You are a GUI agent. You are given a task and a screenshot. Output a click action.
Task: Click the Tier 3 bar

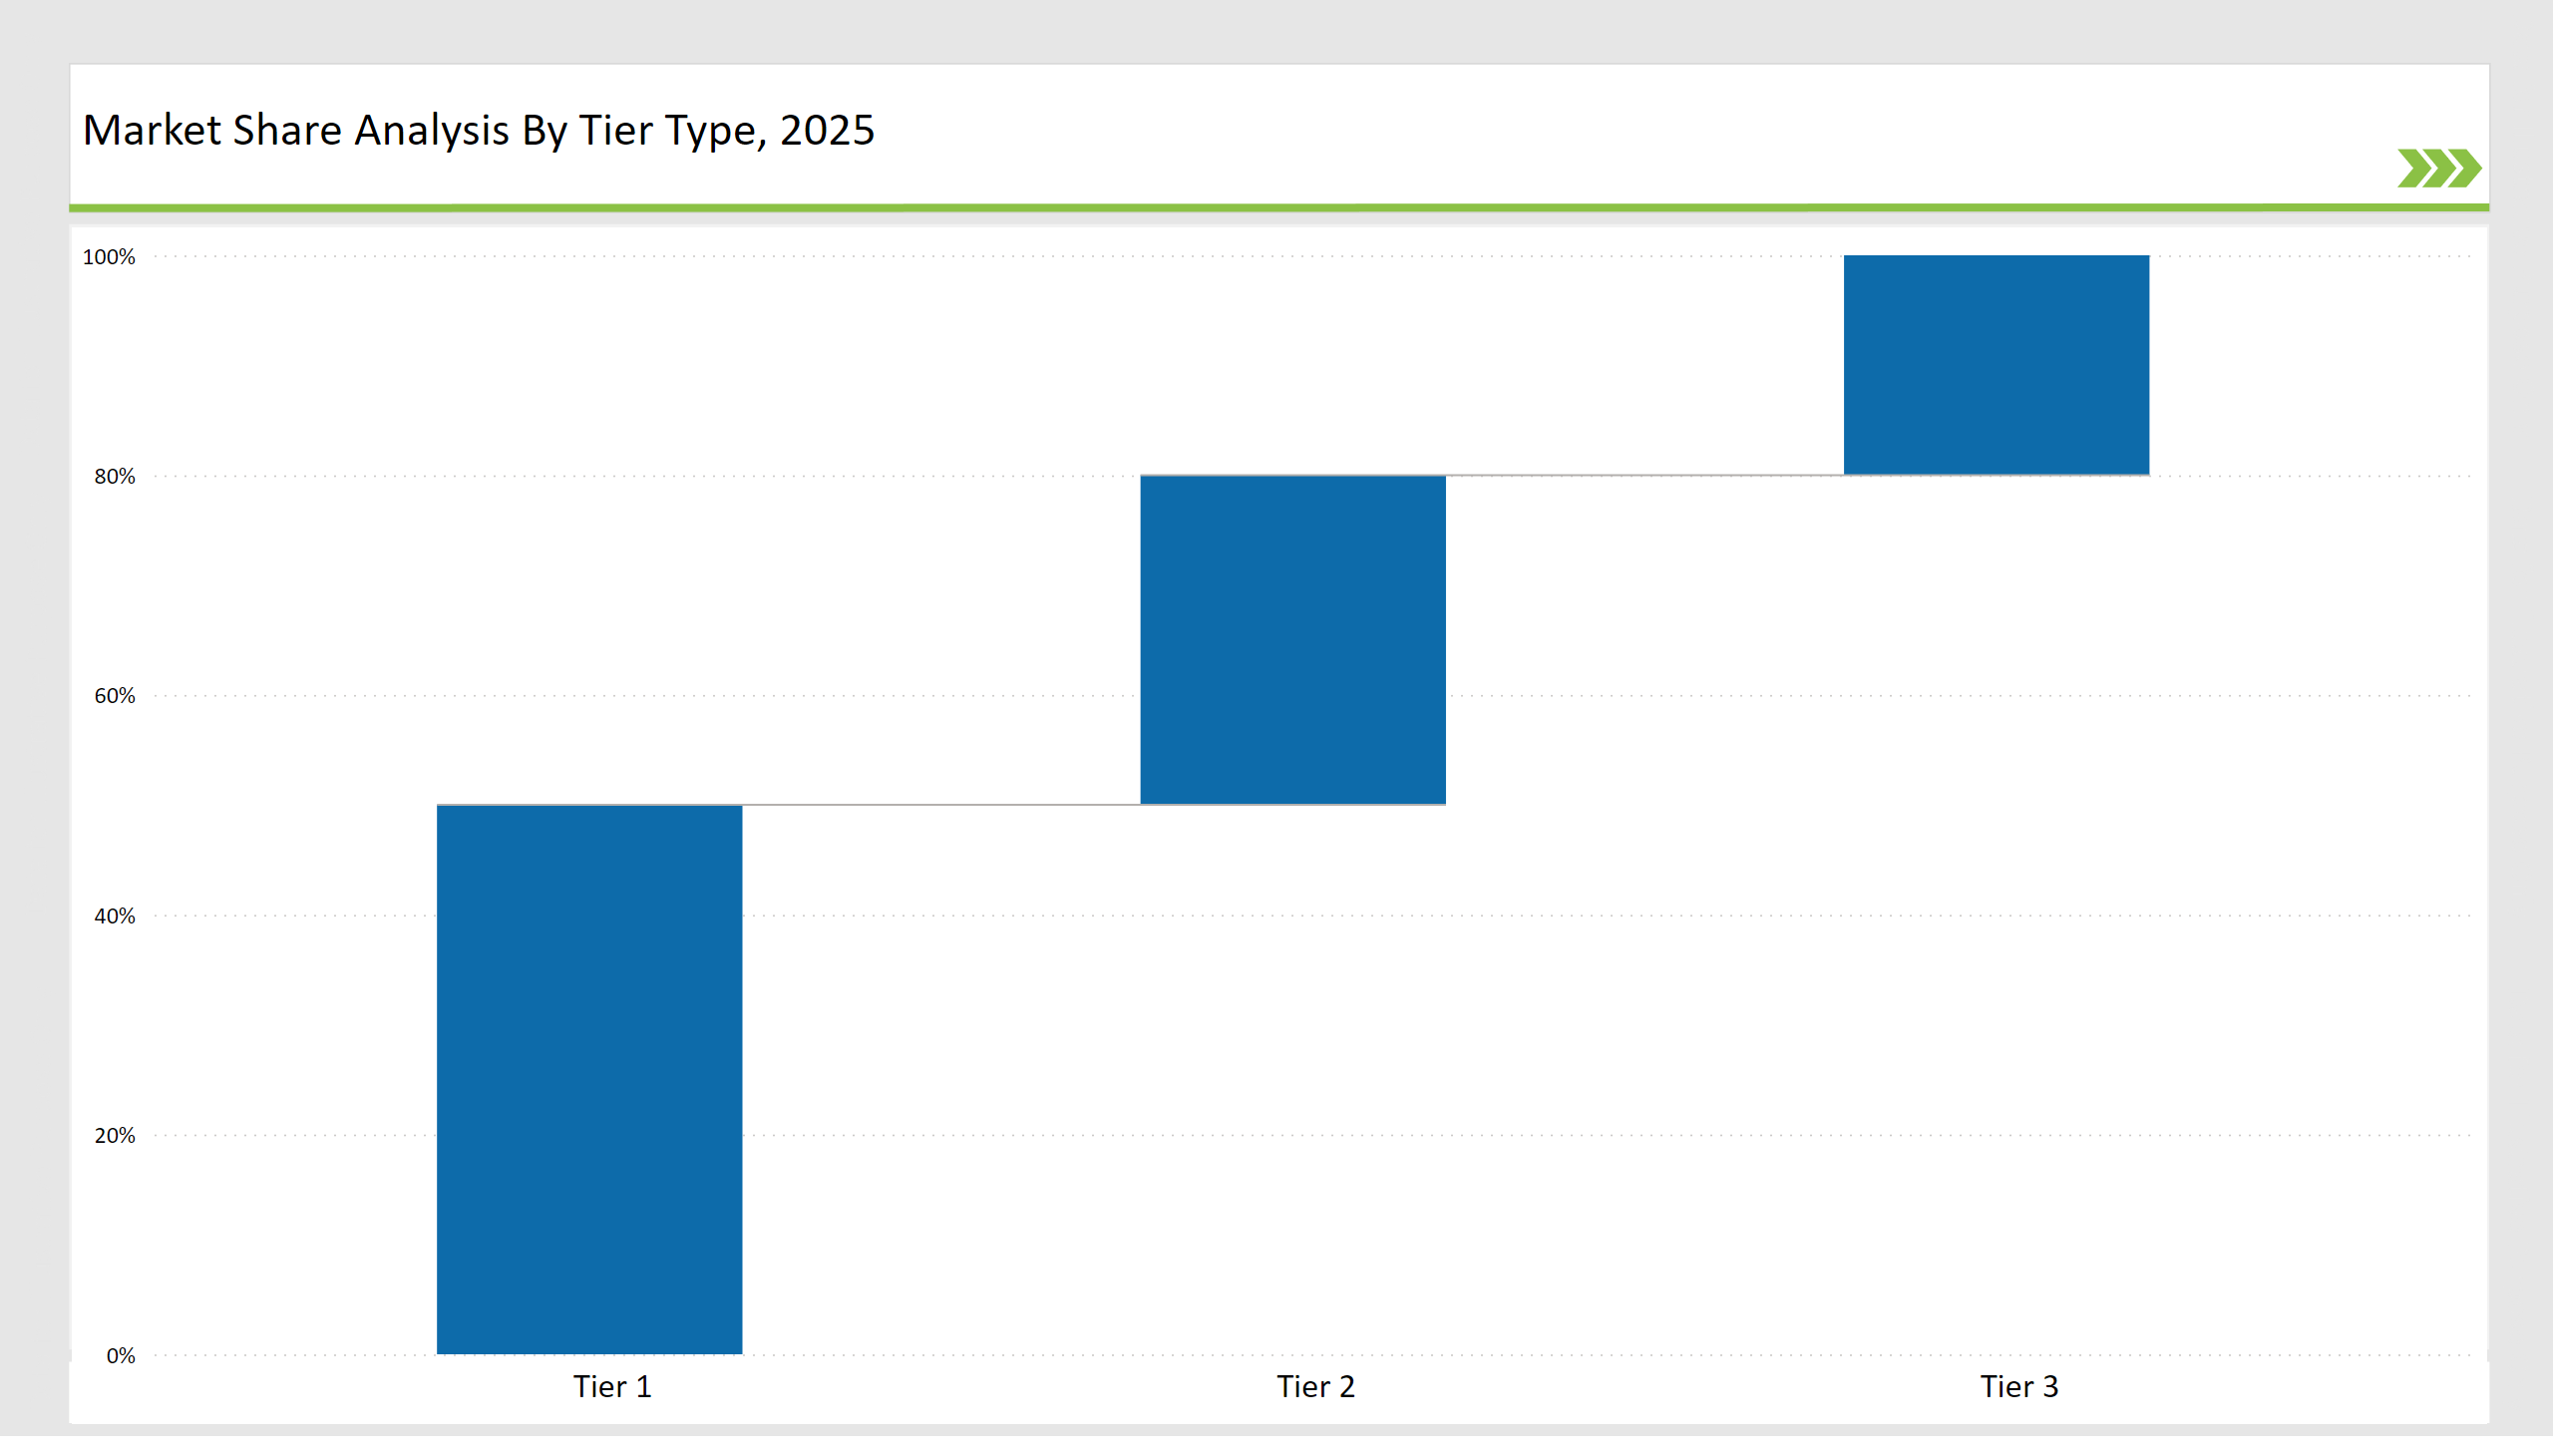1996,365
